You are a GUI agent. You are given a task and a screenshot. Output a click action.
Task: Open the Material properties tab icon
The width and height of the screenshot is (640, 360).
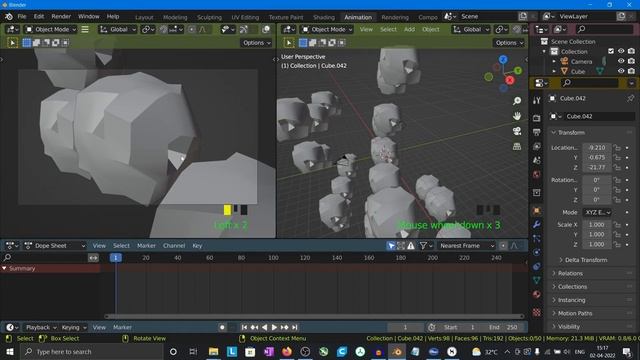click(x=537, y=294)
